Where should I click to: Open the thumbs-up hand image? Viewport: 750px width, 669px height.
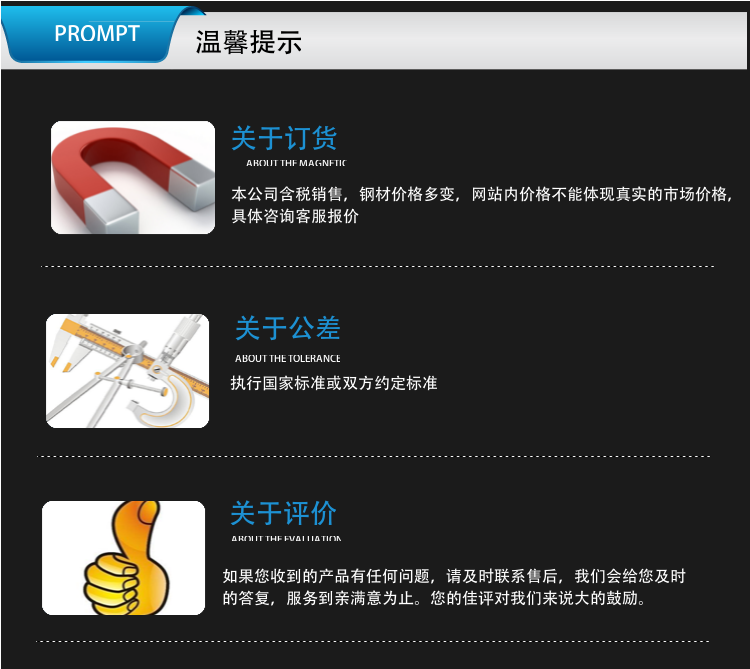point(123,558)
